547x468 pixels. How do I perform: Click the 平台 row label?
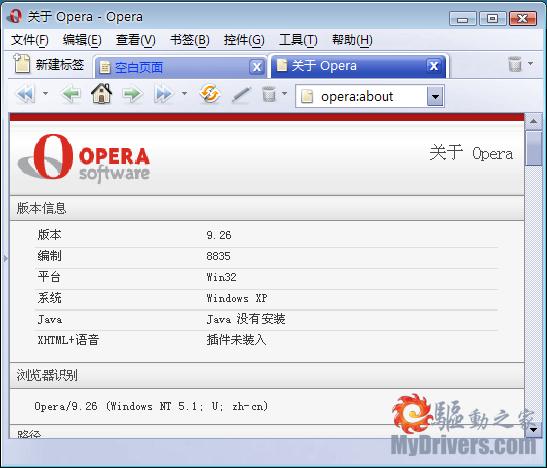click(49, 277)
